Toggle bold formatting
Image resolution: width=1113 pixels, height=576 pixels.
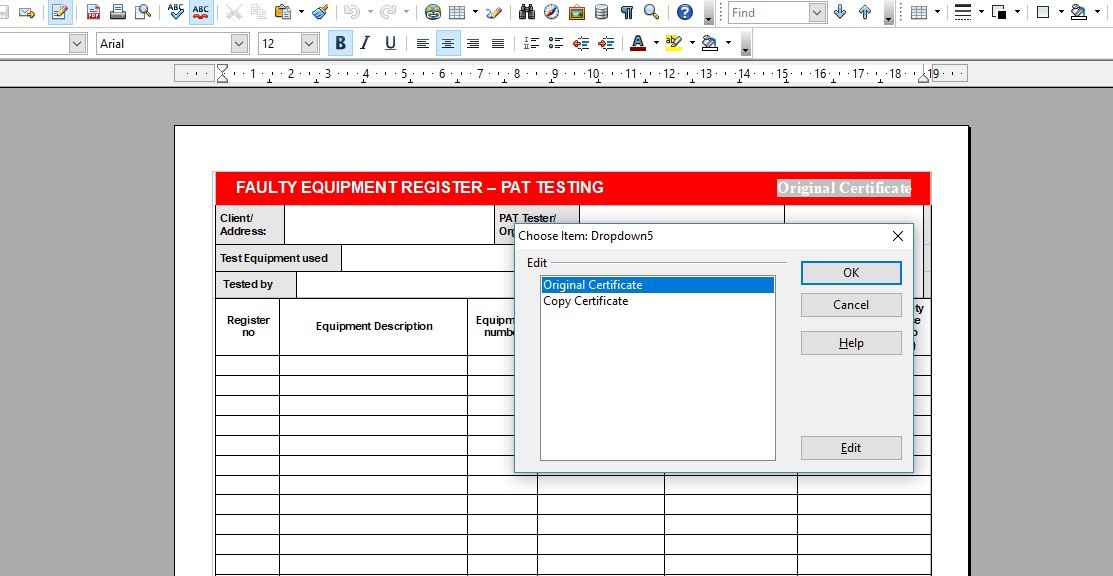point(339,43)
